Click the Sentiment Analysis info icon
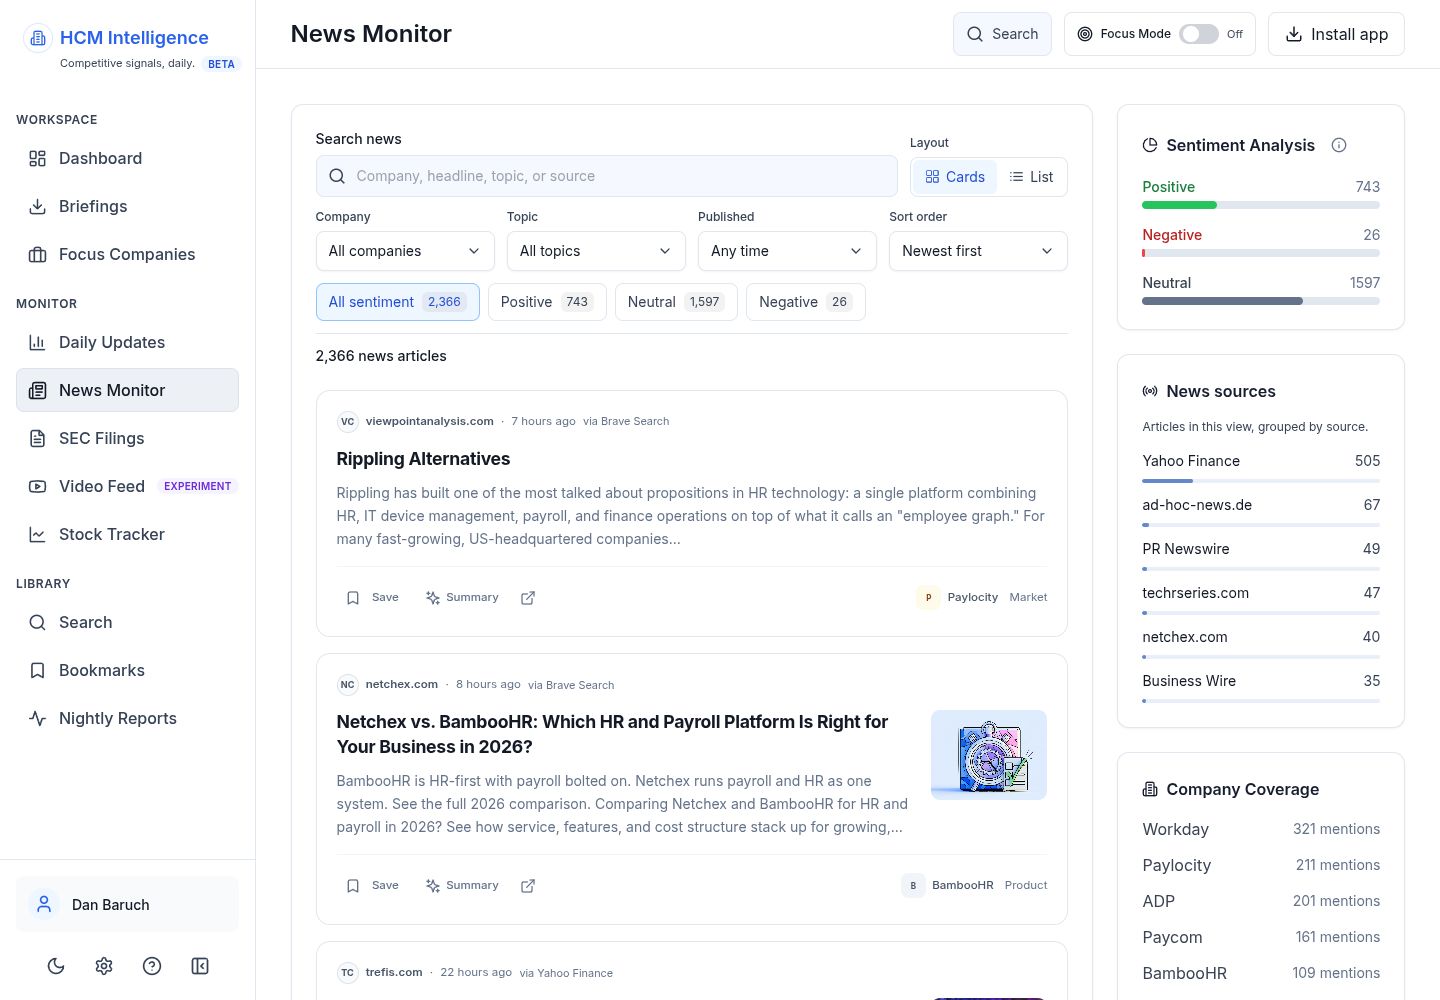Viewport: 1440px width, 1000px height. pyautogui.click(x=1339, y=145)
